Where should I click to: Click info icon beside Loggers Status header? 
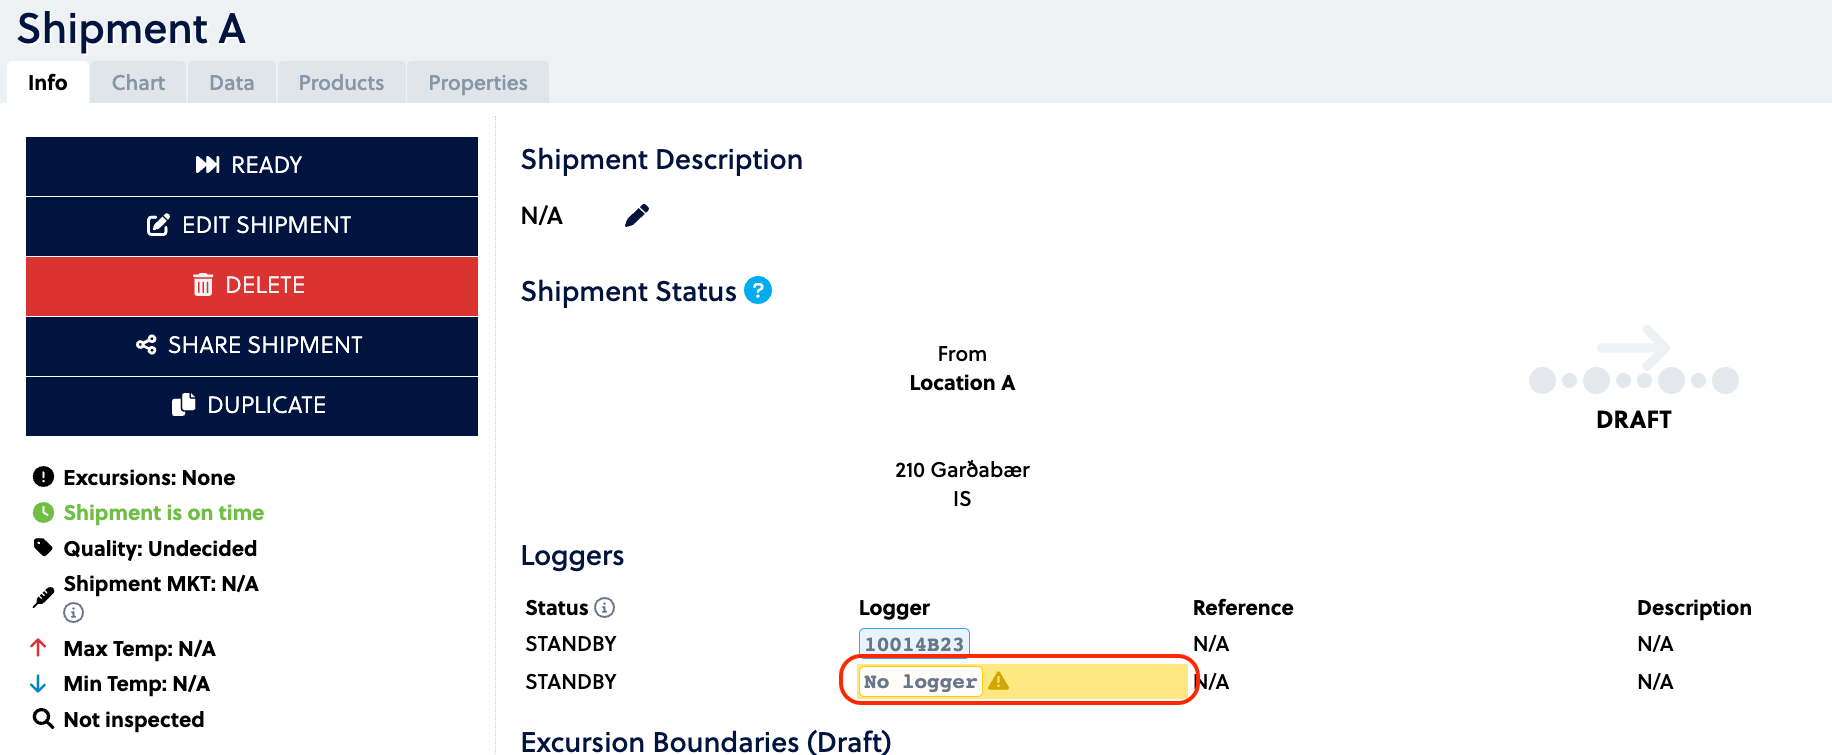point(605,607)
